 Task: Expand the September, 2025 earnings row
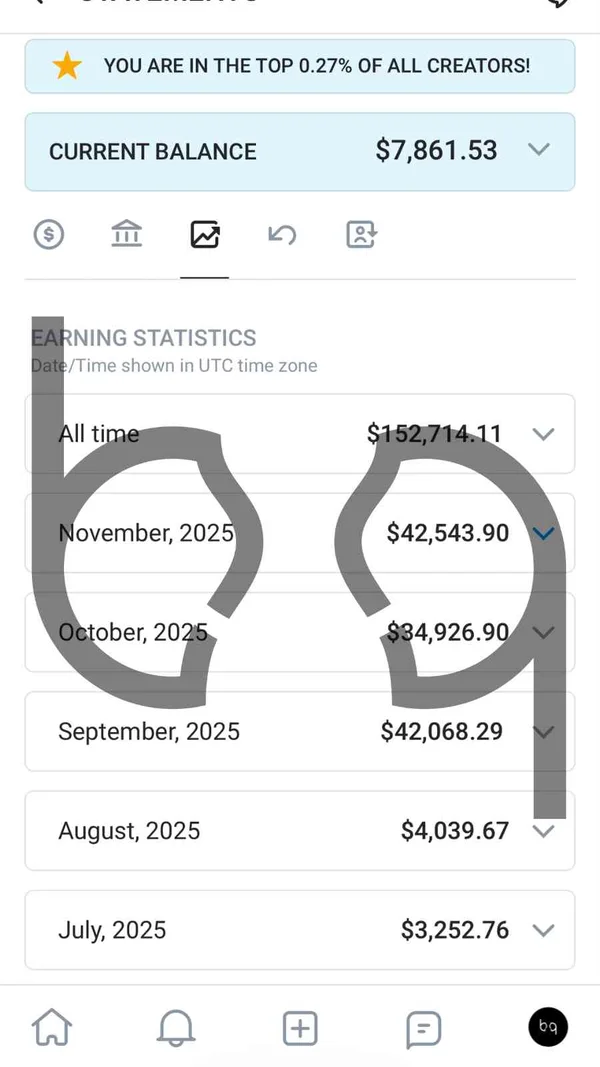(543, 731)
